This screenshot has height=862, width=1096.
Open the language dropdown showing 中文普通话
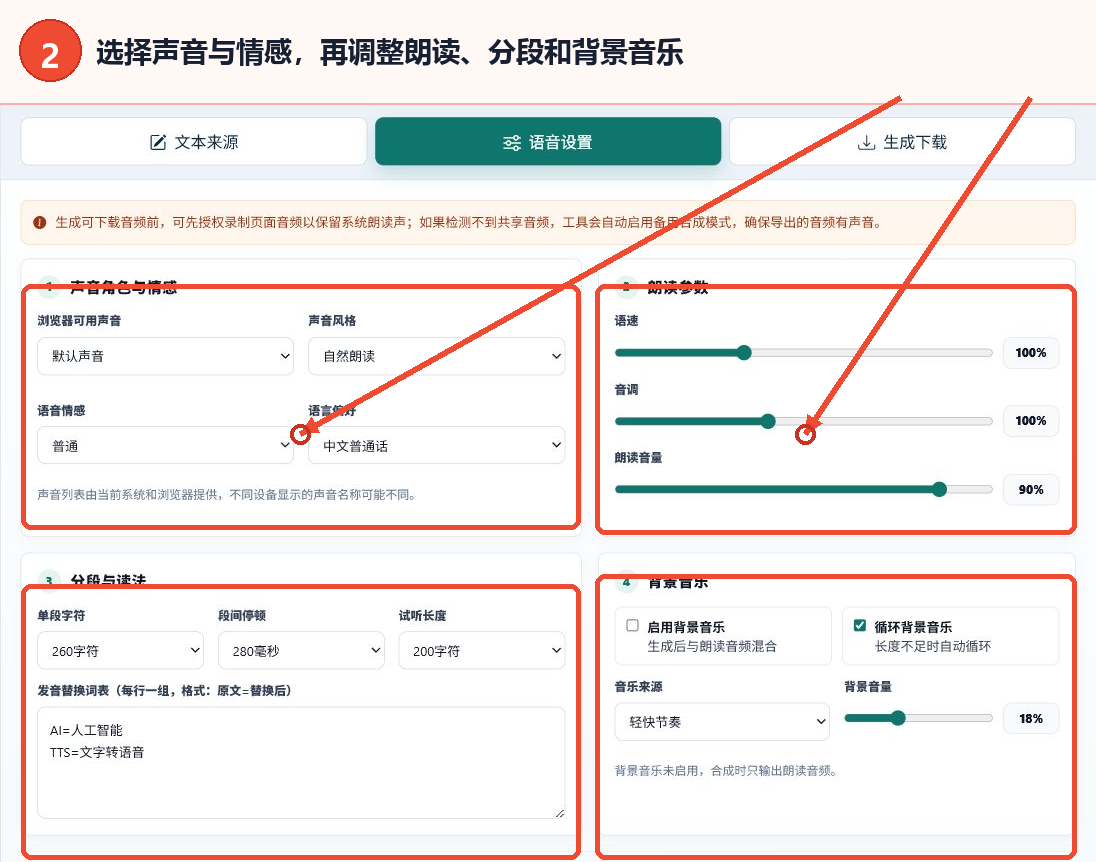[436, 445]
